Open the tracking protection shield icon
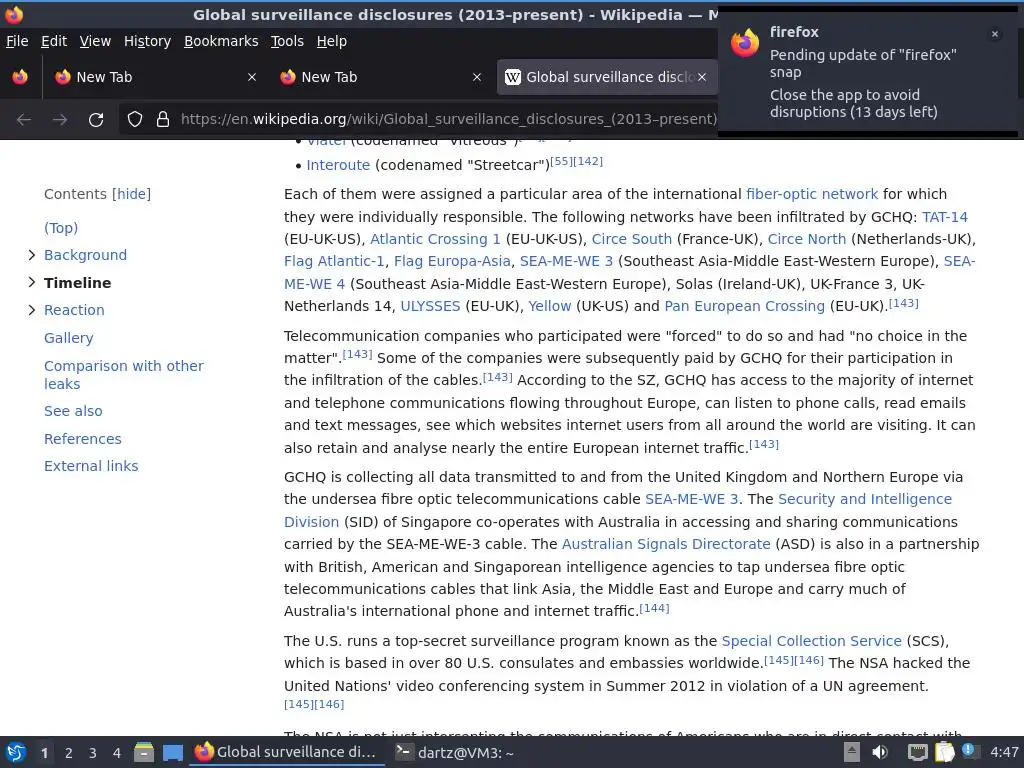This screenshot has height=768, width=1024. (135, 119)
